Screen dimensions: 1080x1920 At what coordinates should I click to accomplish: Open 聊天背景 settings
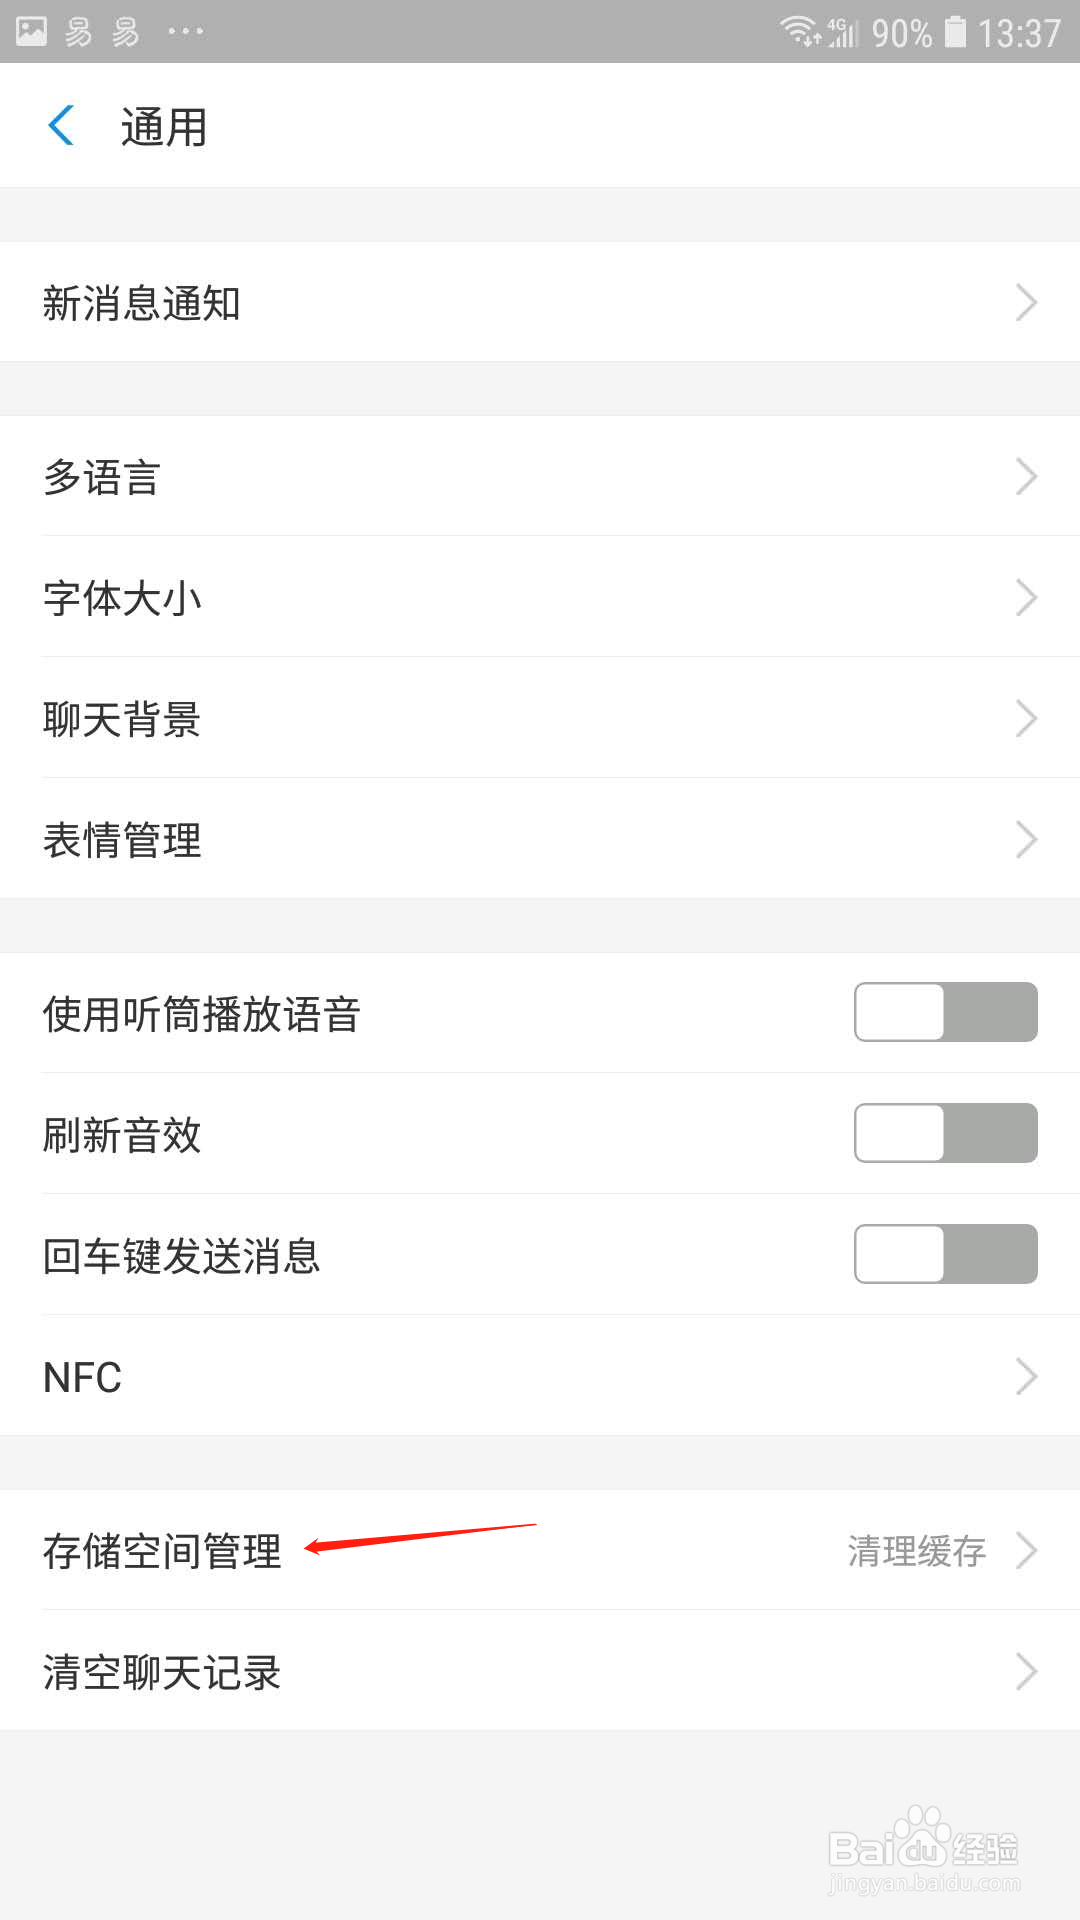click(x=540, y=718)
